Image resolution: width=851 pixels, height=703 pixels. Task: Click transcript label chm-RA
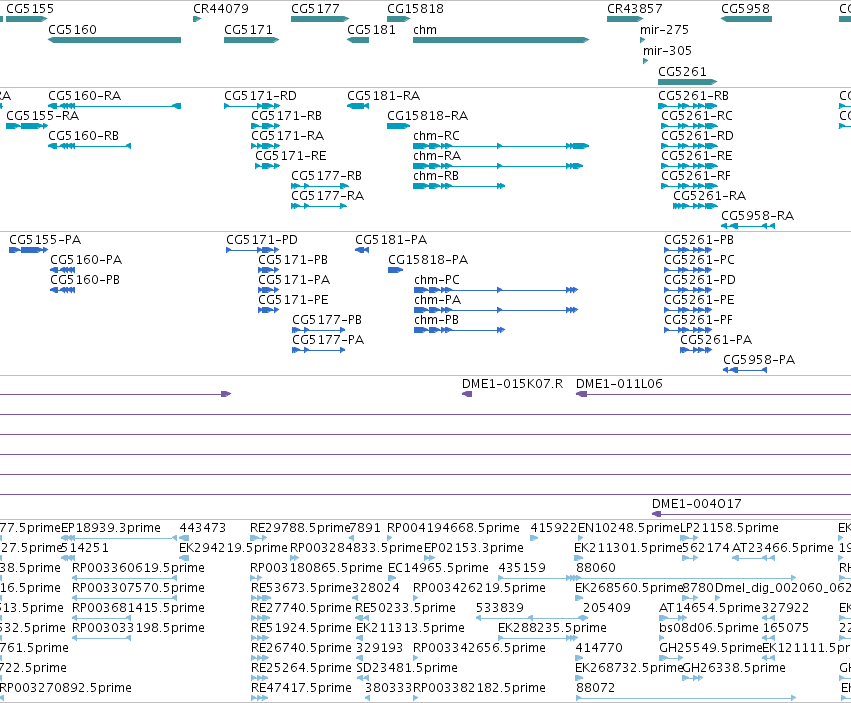(437, 156)
